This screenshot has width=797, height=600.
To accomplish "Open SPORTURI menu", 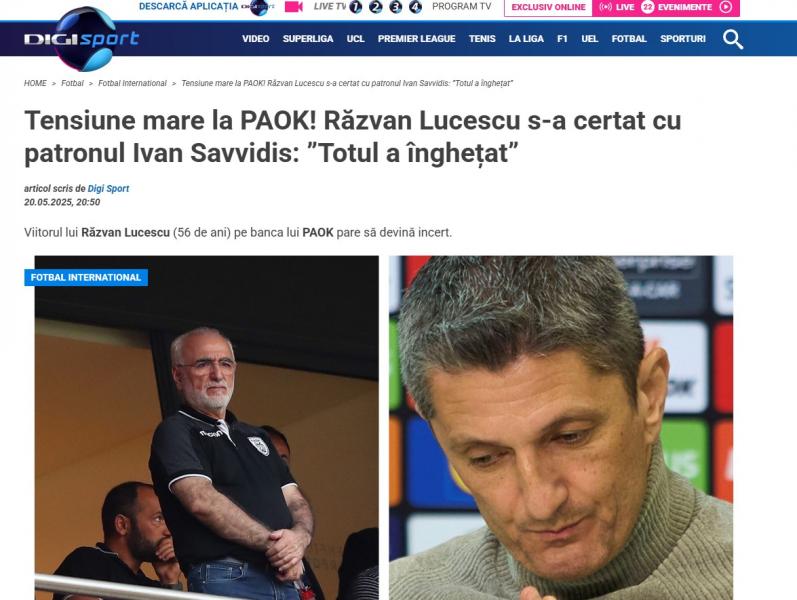I will pyautogui.click(x=683, y=39).
